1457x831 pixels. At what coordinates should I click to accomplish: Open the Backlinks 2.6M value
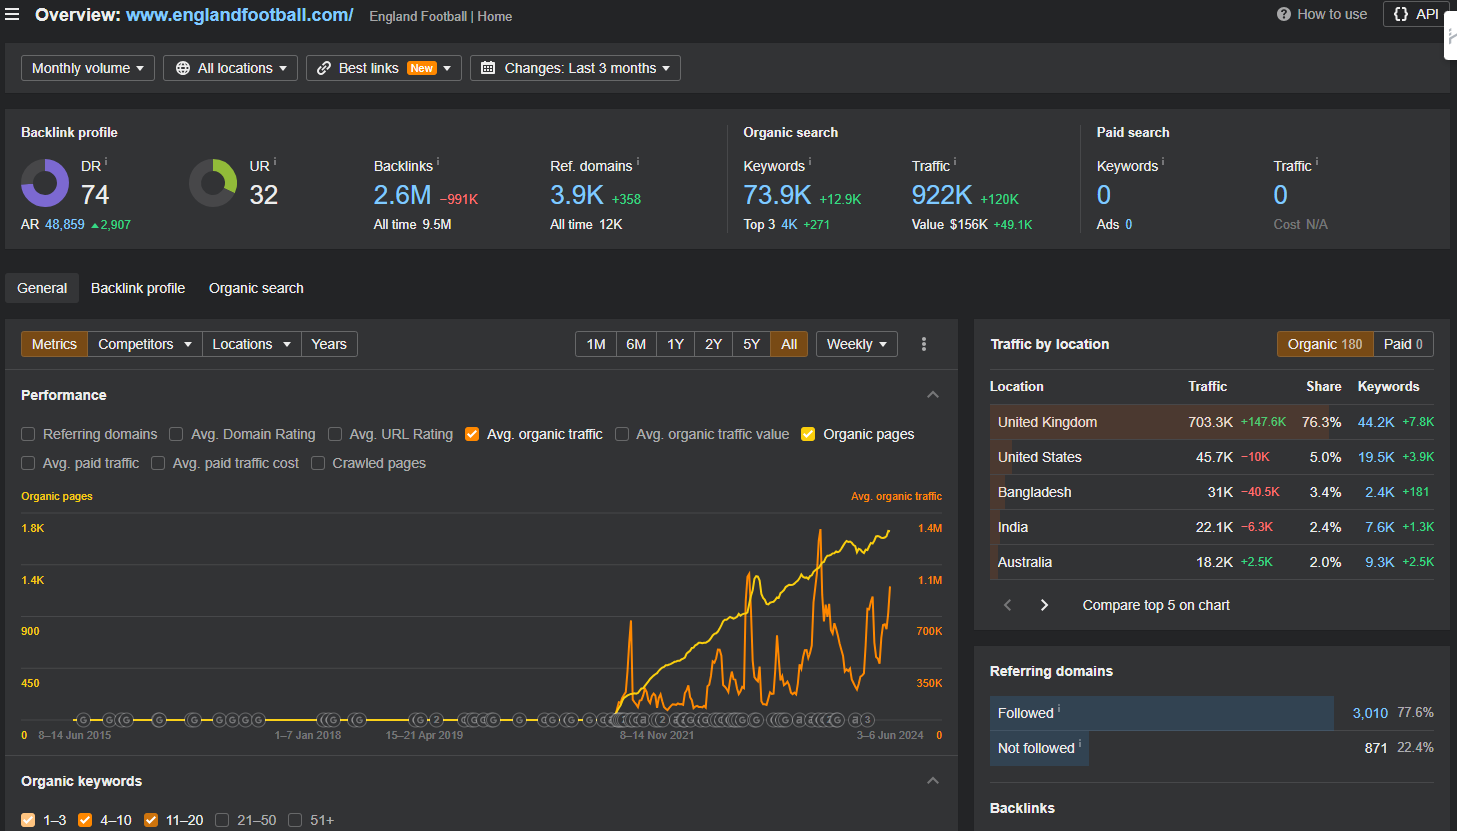click(x=403, y=195)
